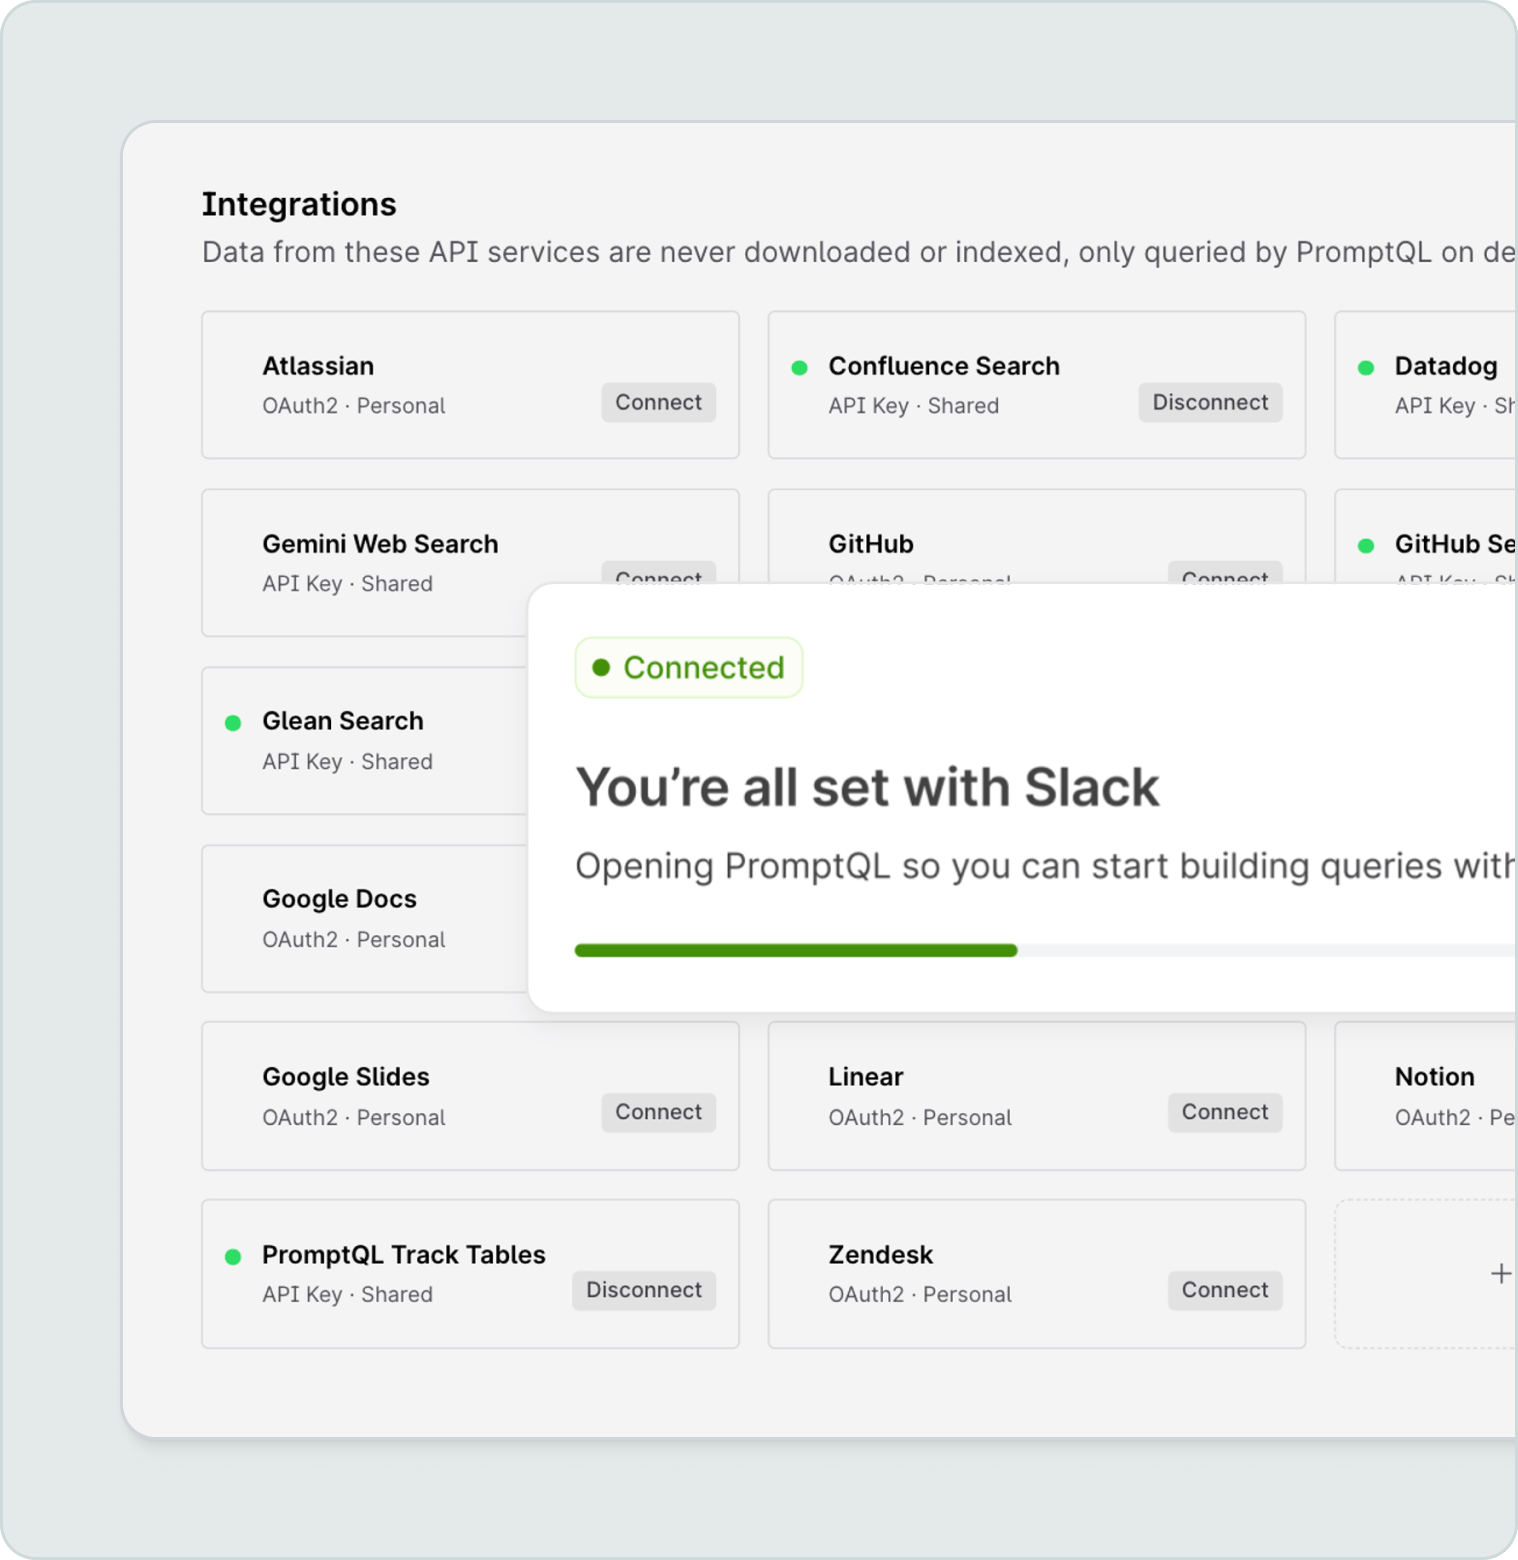The height and width of the screenshot is (1560, 1518).
Task: Connect the Zendesk integration
Action: coord(1224,1290)
